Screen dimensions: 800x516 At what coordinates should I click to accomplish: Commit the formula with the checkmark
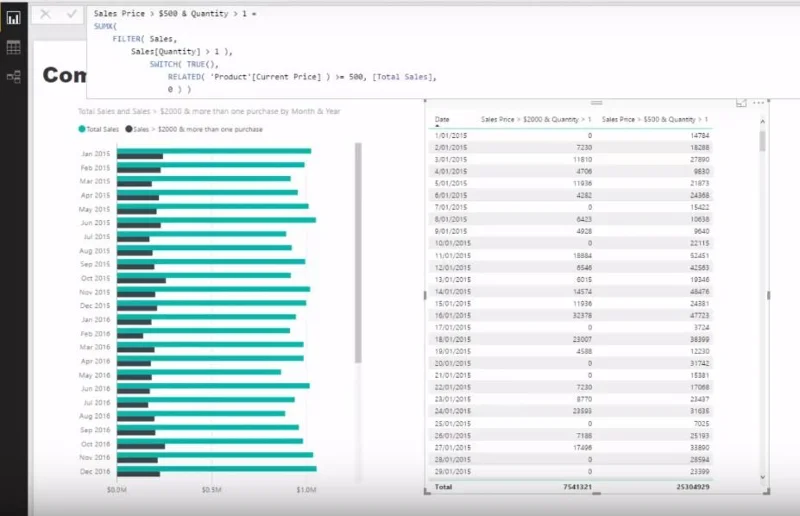71,14
